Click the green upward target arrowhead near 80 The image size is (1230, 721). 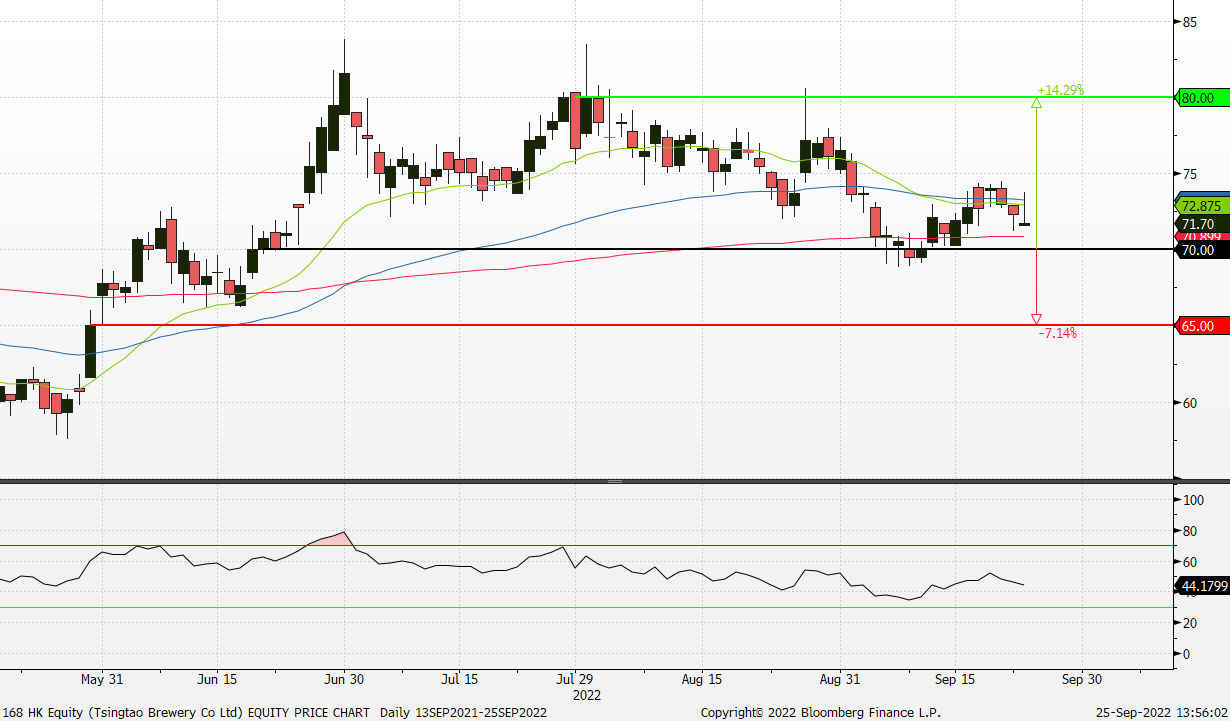tap(1036, 102)
